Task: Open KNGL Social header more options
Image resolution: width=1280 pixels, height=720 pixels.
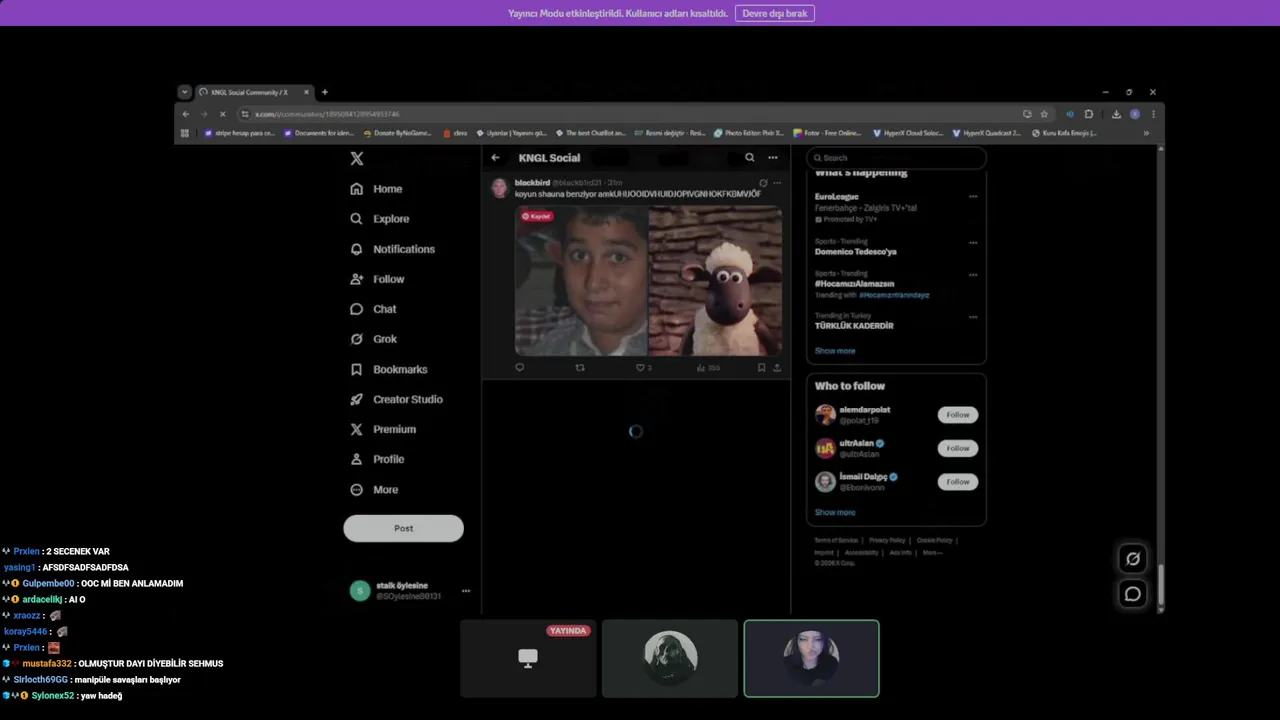Action: (772, 158)
